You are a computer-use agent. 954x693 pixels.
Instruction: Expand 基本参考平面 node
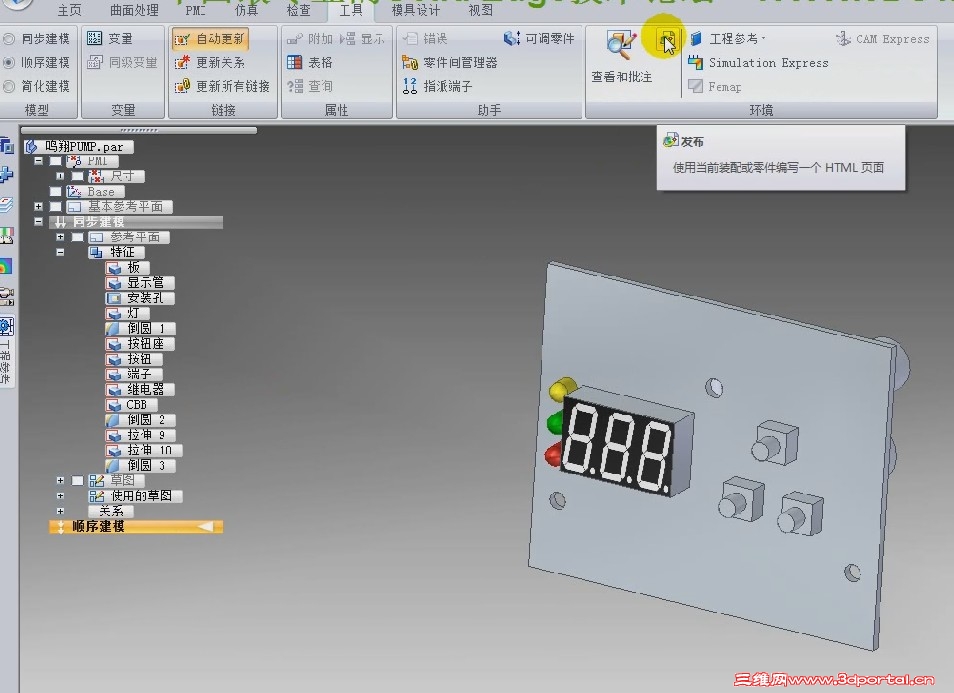coord(38,207)
